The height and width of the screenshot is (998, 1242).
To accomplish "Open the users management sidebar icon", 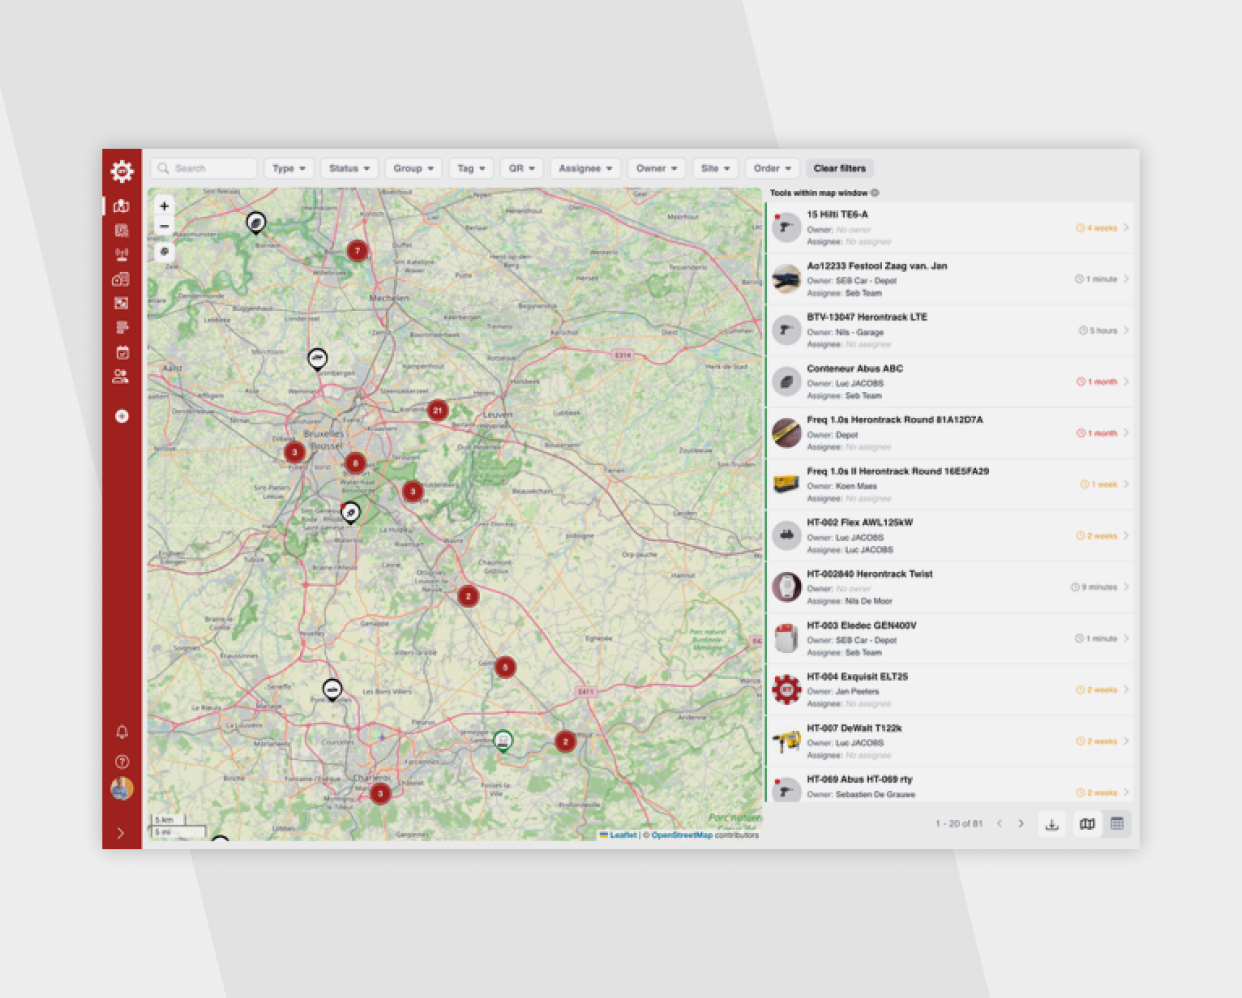I will coord(121,377).
